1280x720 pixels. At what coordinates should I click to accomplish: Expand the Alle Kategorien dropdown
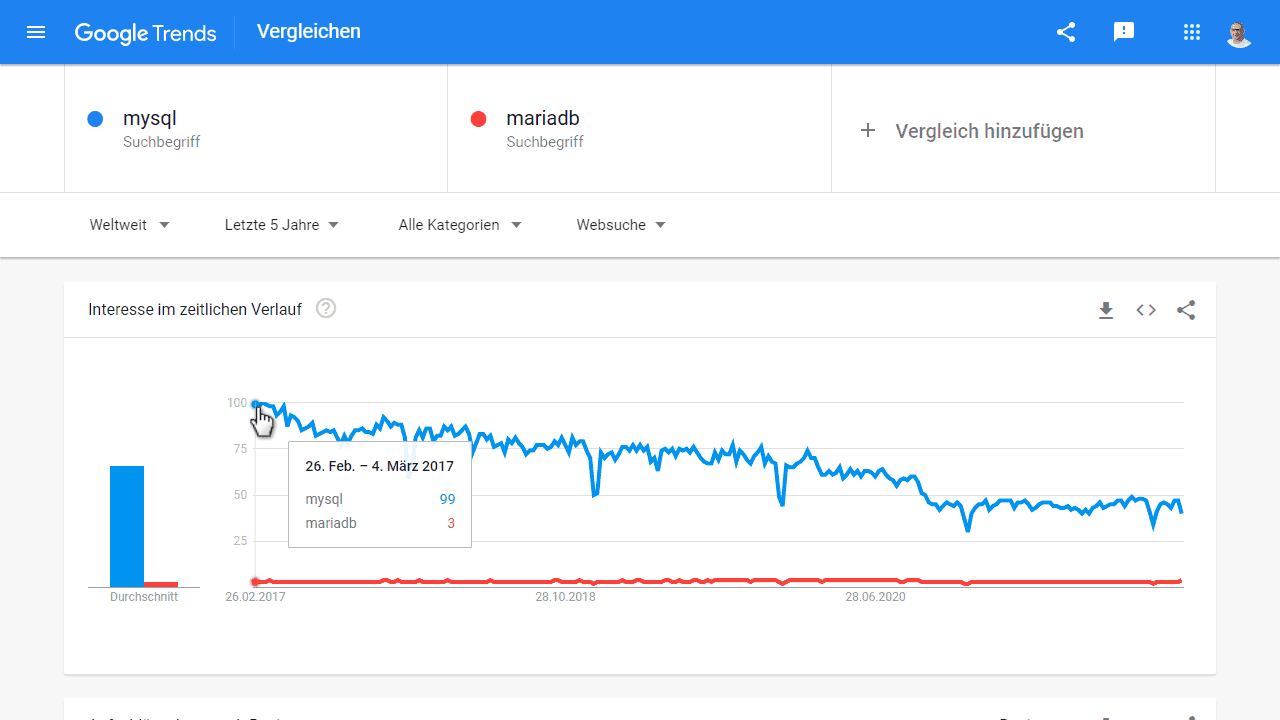(460, 225)
